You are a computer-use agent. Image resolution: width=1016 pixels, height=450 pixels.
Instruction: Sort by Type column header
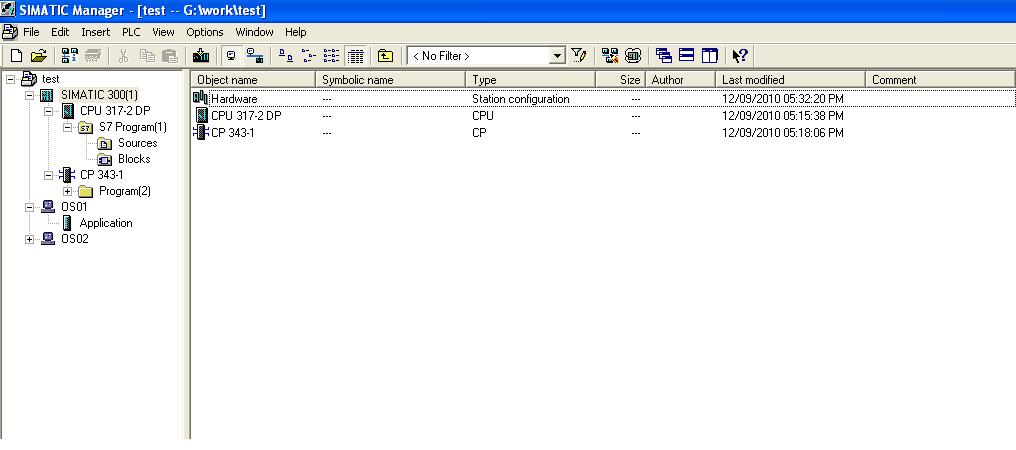point(530,79)
